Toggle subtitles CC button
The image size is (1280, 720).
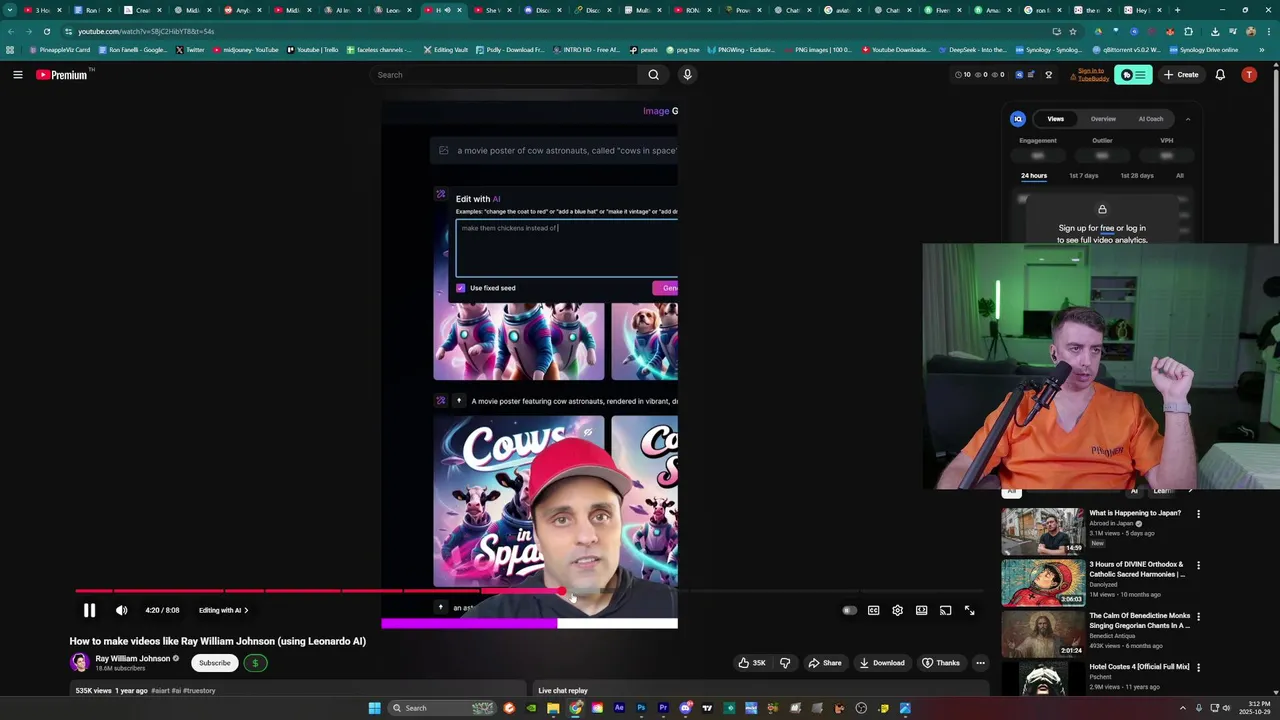(x=873, y=610)
